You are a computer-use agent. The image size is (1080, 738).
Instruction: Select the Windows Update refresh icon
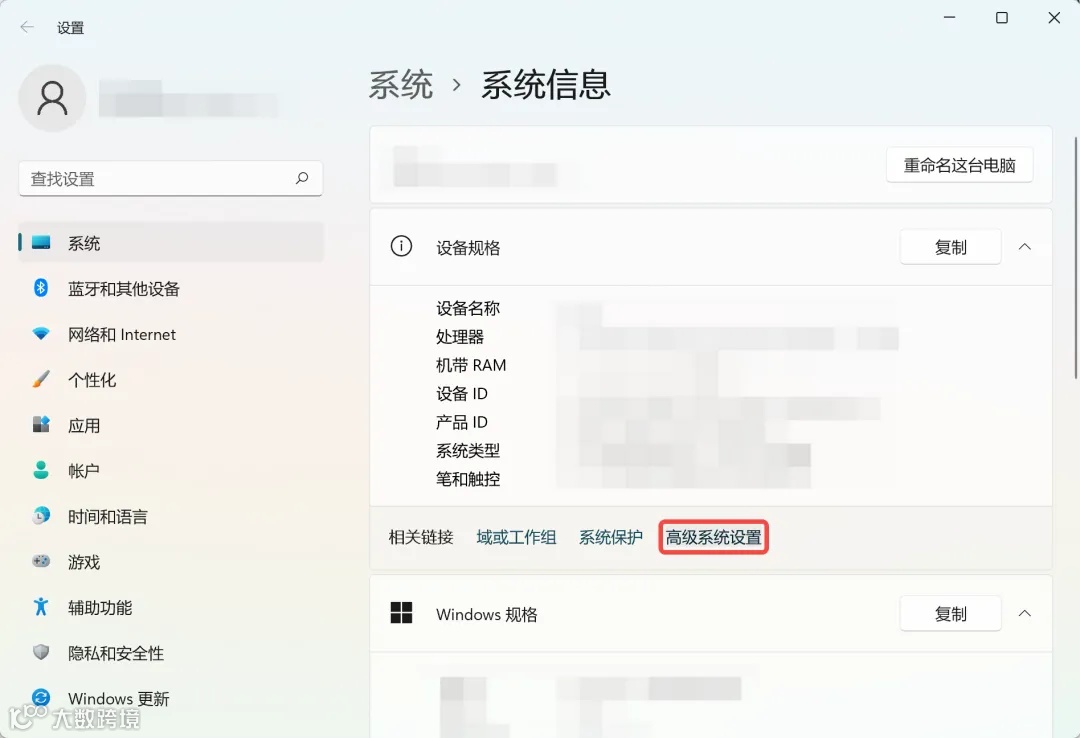(x=41, y=698)
